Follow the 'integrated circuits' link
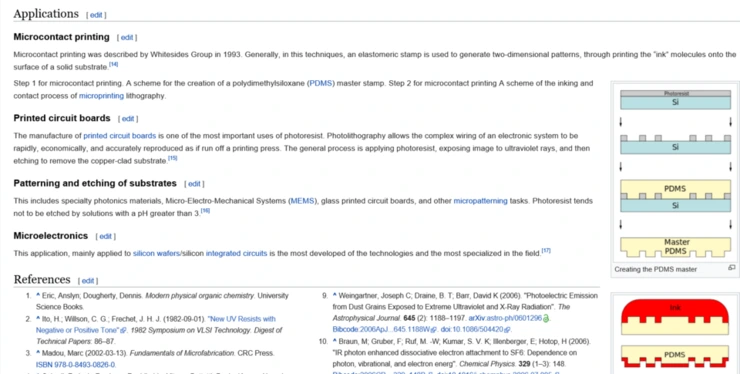740x374 pixels. pos(236,253)
